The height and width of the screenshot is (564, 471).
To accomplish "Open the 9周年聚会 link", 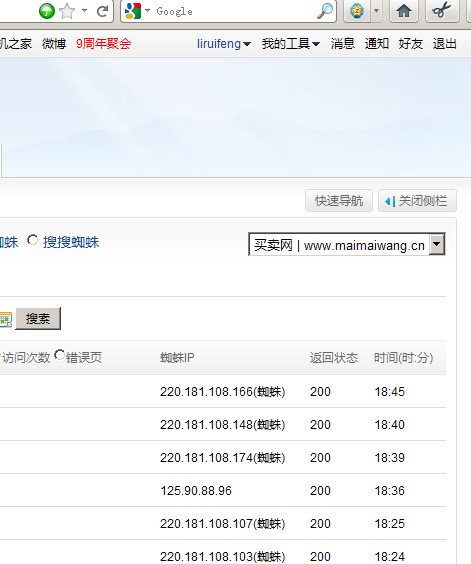I will click(103, 44).
